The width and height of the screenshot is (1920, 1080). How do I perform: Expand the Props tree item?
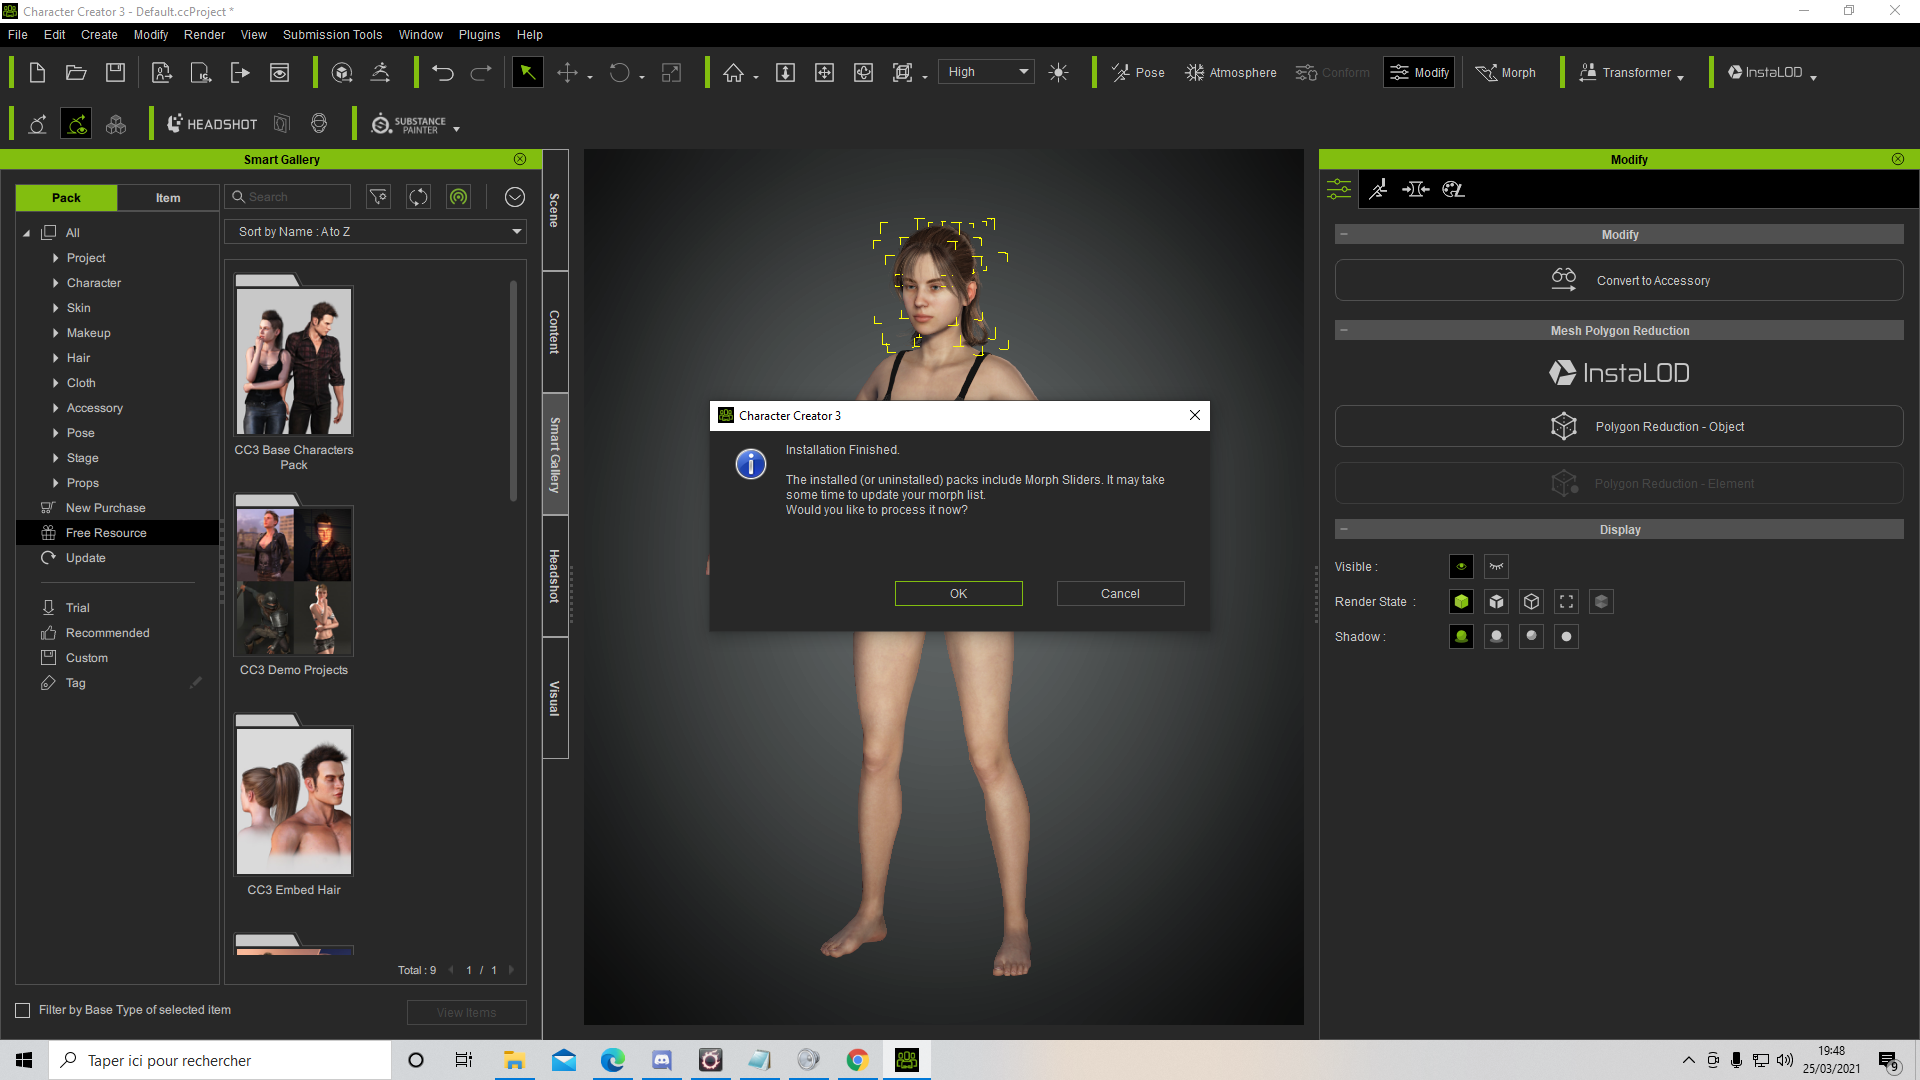pos(55,483)
